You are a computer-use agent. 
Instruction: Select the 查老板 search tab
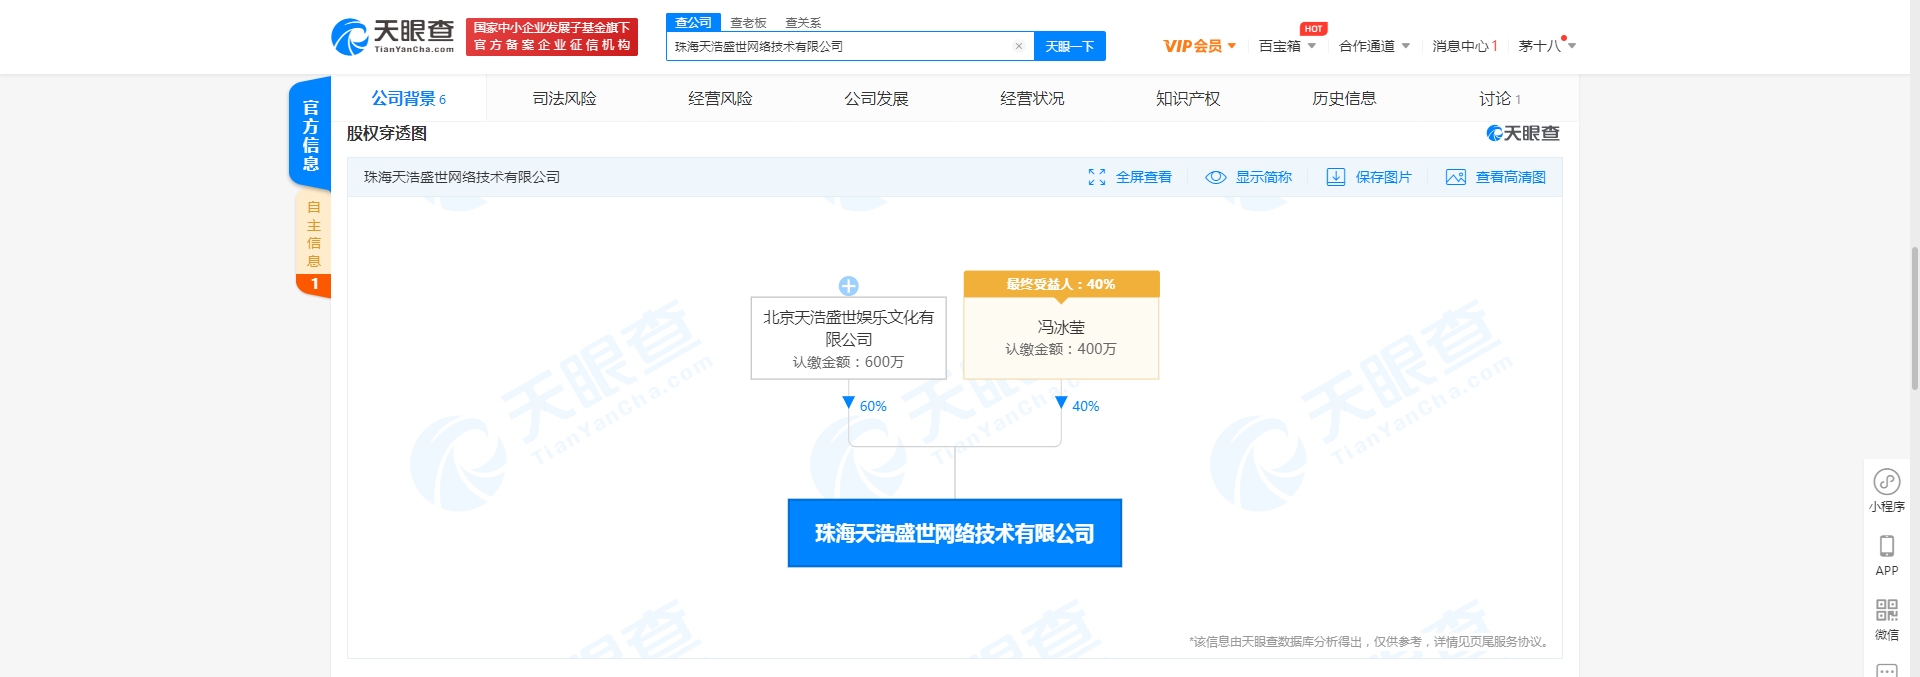pos(748,23)
